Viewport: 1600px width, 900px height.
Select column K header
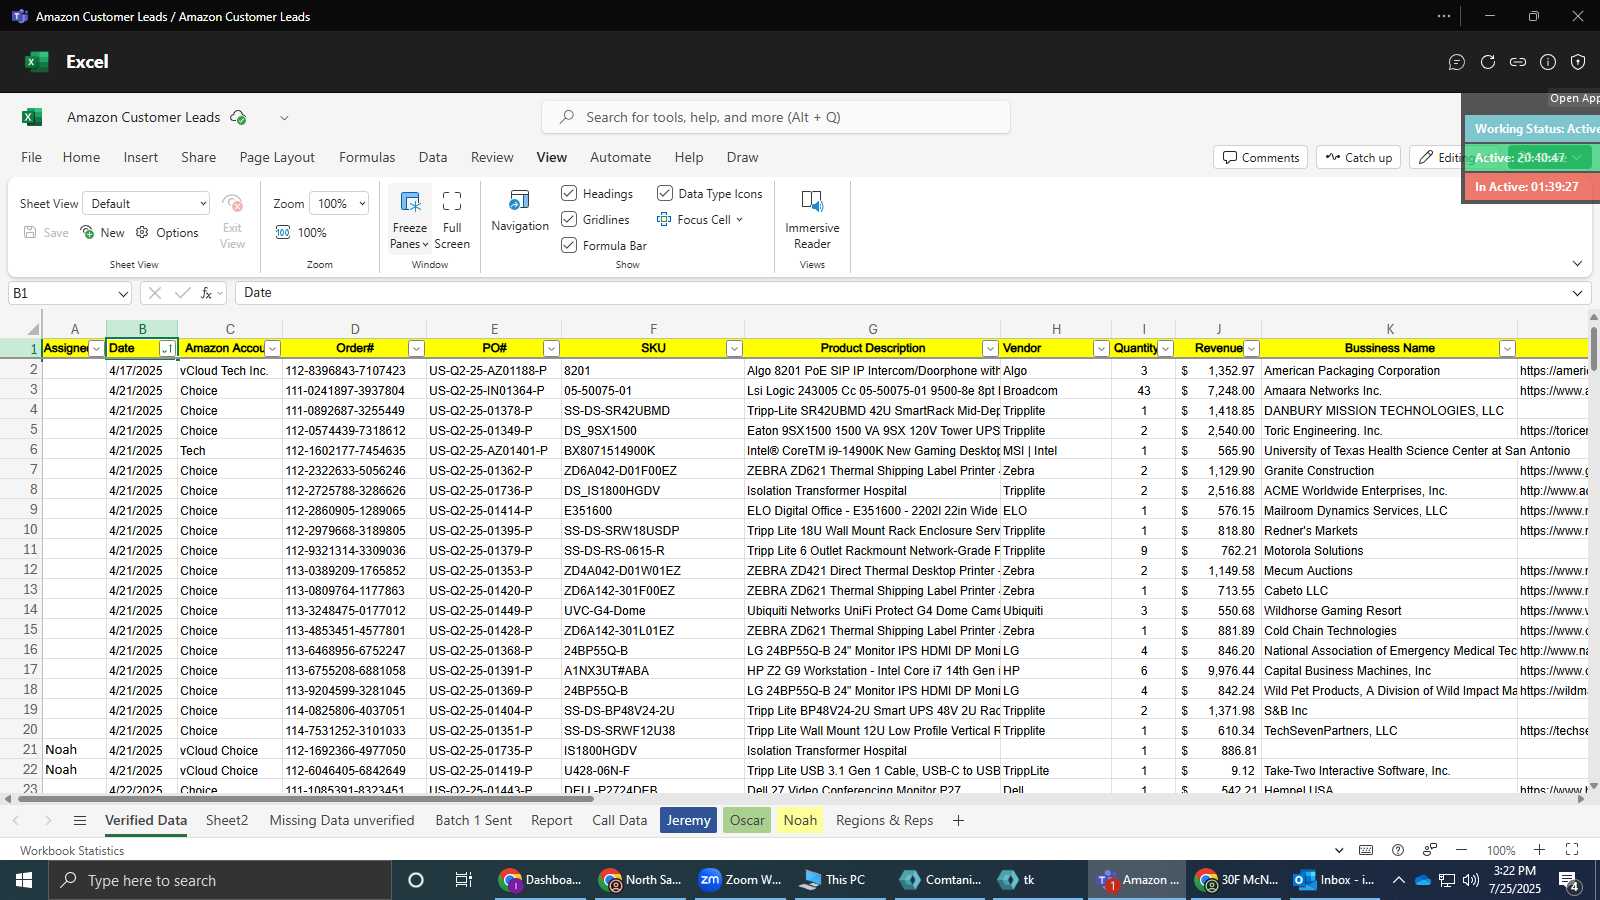[1389, 329]
